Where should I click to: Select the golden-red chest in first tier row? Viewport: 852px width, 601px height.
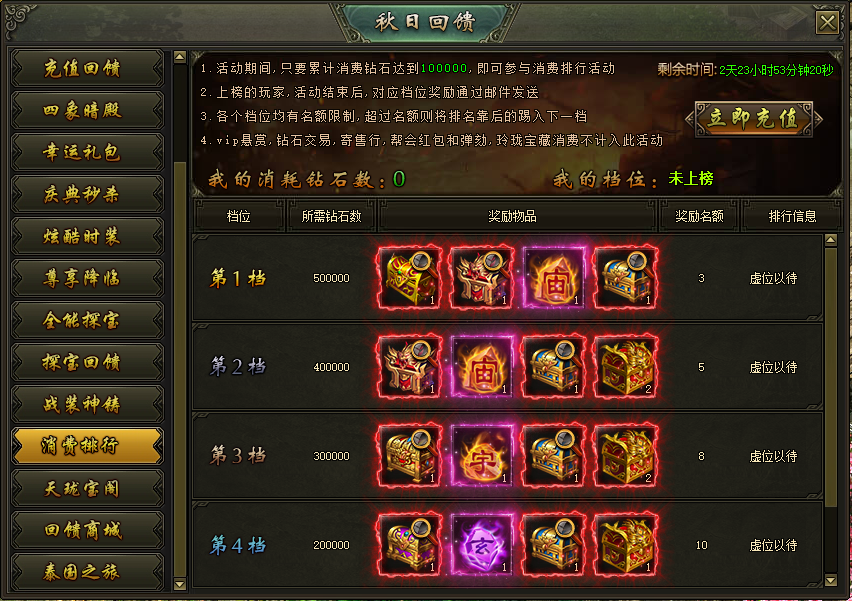tap(409, 278)
